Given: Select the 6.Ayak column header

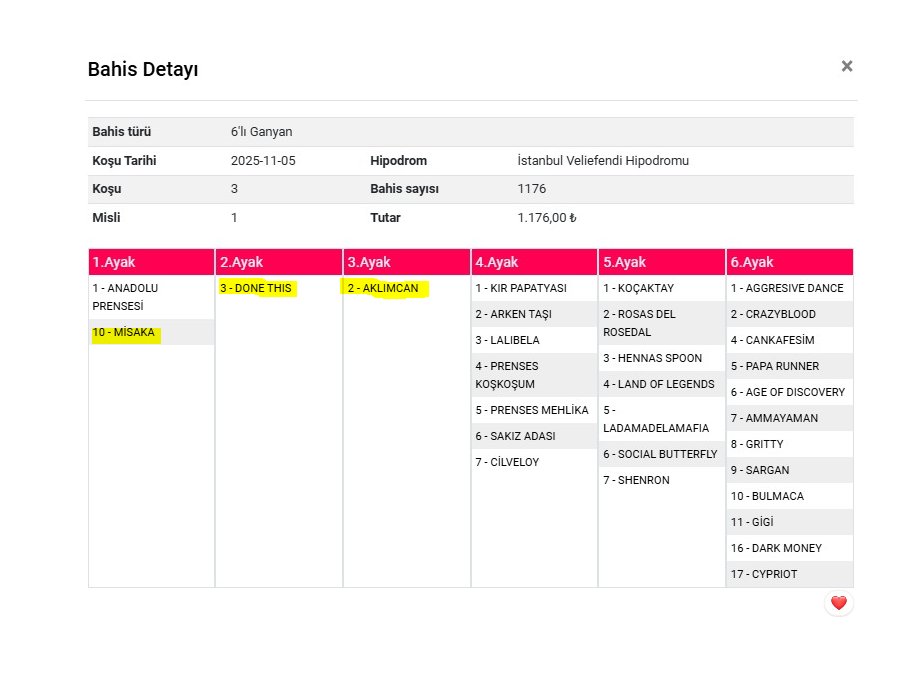Looking at the screenshot, I should click(x=790, y=262).
